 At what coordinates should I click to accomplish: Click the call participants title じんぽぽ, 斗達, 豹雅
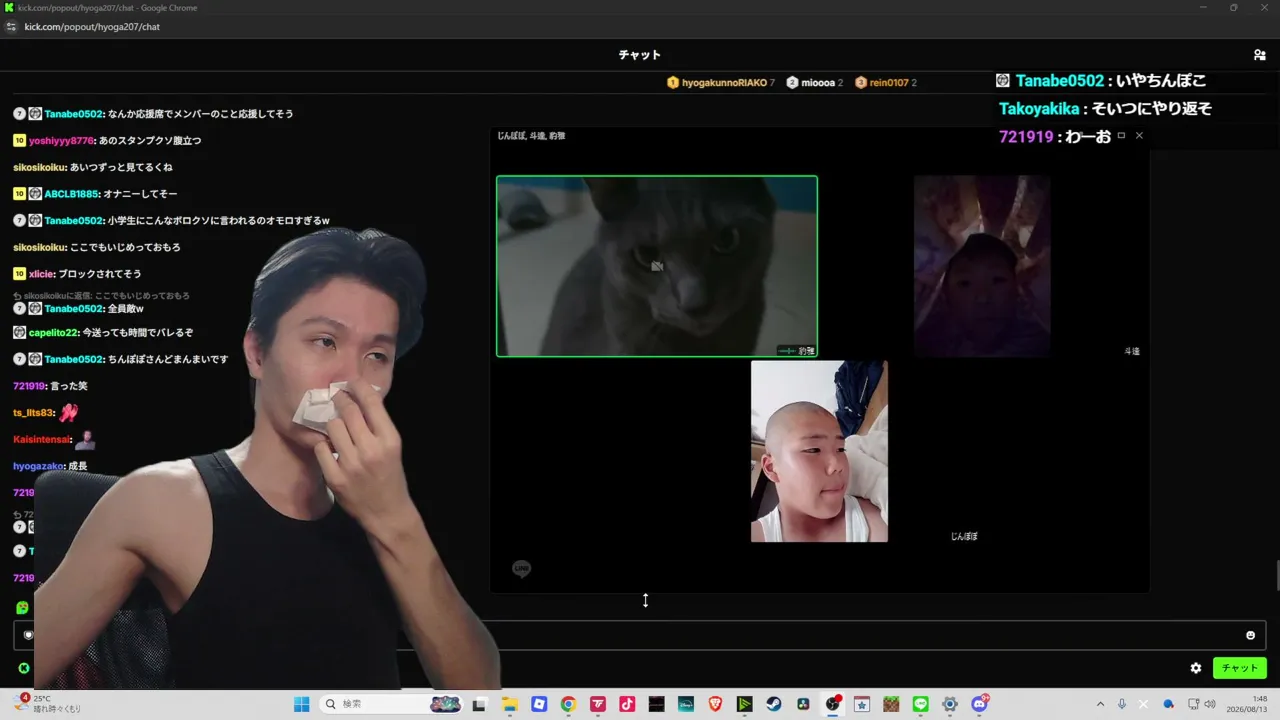tap(531, 135)
